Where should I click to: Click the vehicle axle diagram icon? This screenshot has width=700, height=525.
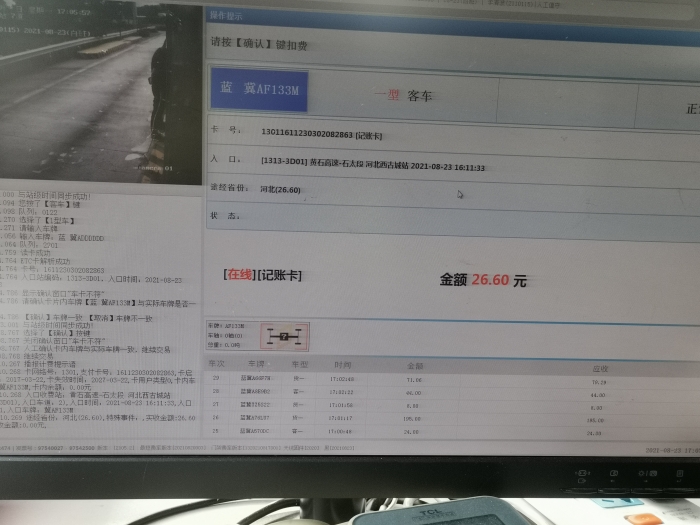285,335
